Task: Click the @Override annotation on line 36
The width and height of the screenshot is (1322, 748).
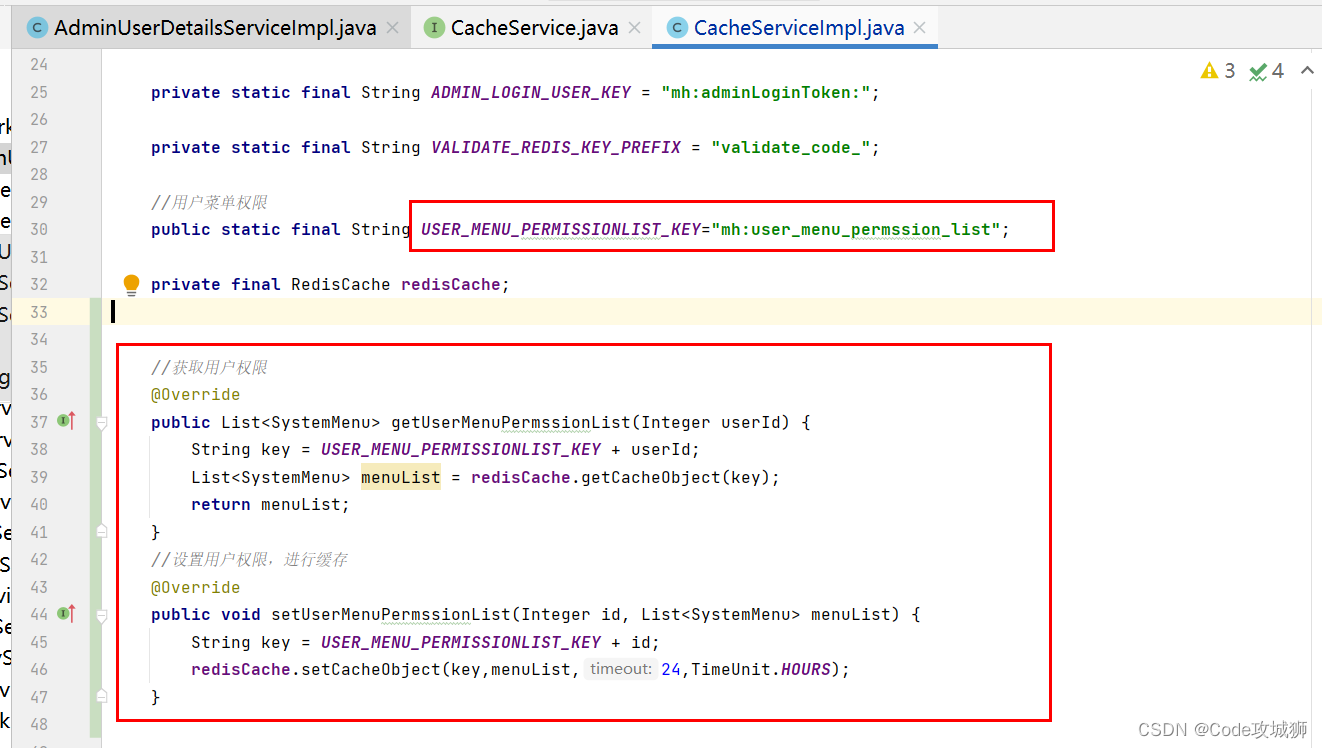Action: click(196, 395)
